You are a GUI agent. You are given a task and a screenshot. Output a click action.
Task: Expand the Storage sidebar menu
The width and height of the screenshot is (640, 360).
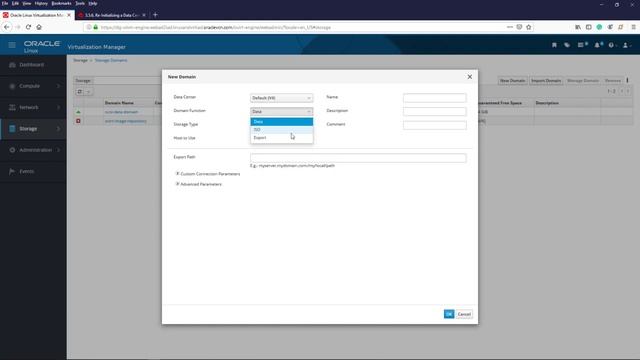33,129
